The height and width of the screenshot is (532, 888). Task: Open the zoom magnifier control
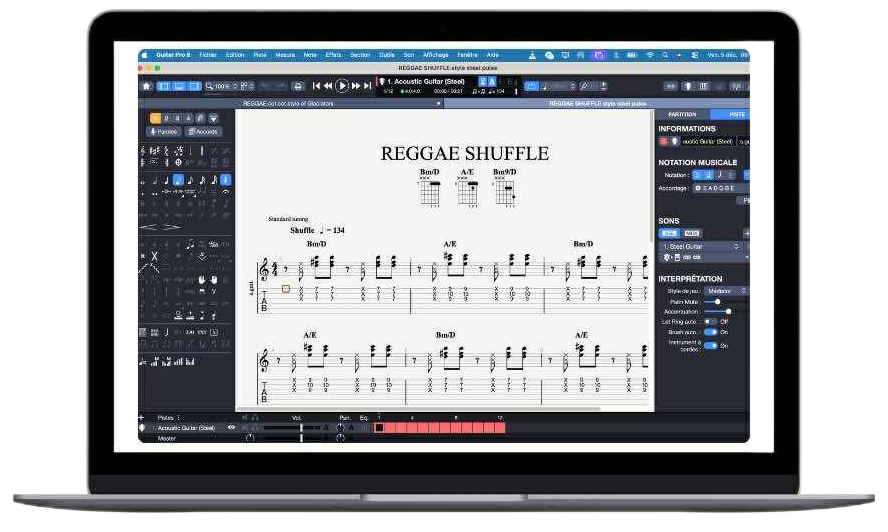coord(210,86)
